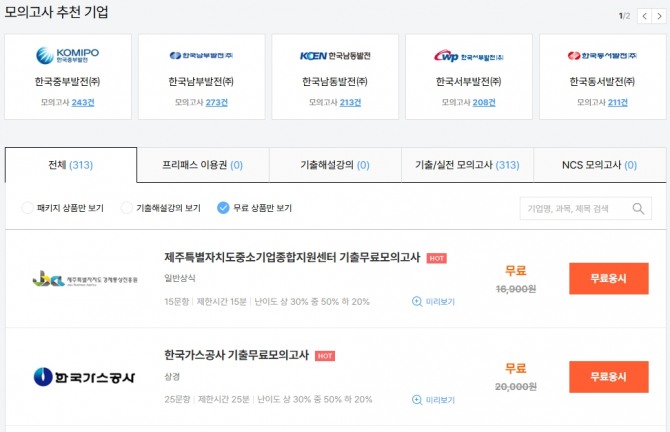Uncheck 무료 상품만 보기 filter
This screenshot has height=432, width=670.
(x=223, y=208)
